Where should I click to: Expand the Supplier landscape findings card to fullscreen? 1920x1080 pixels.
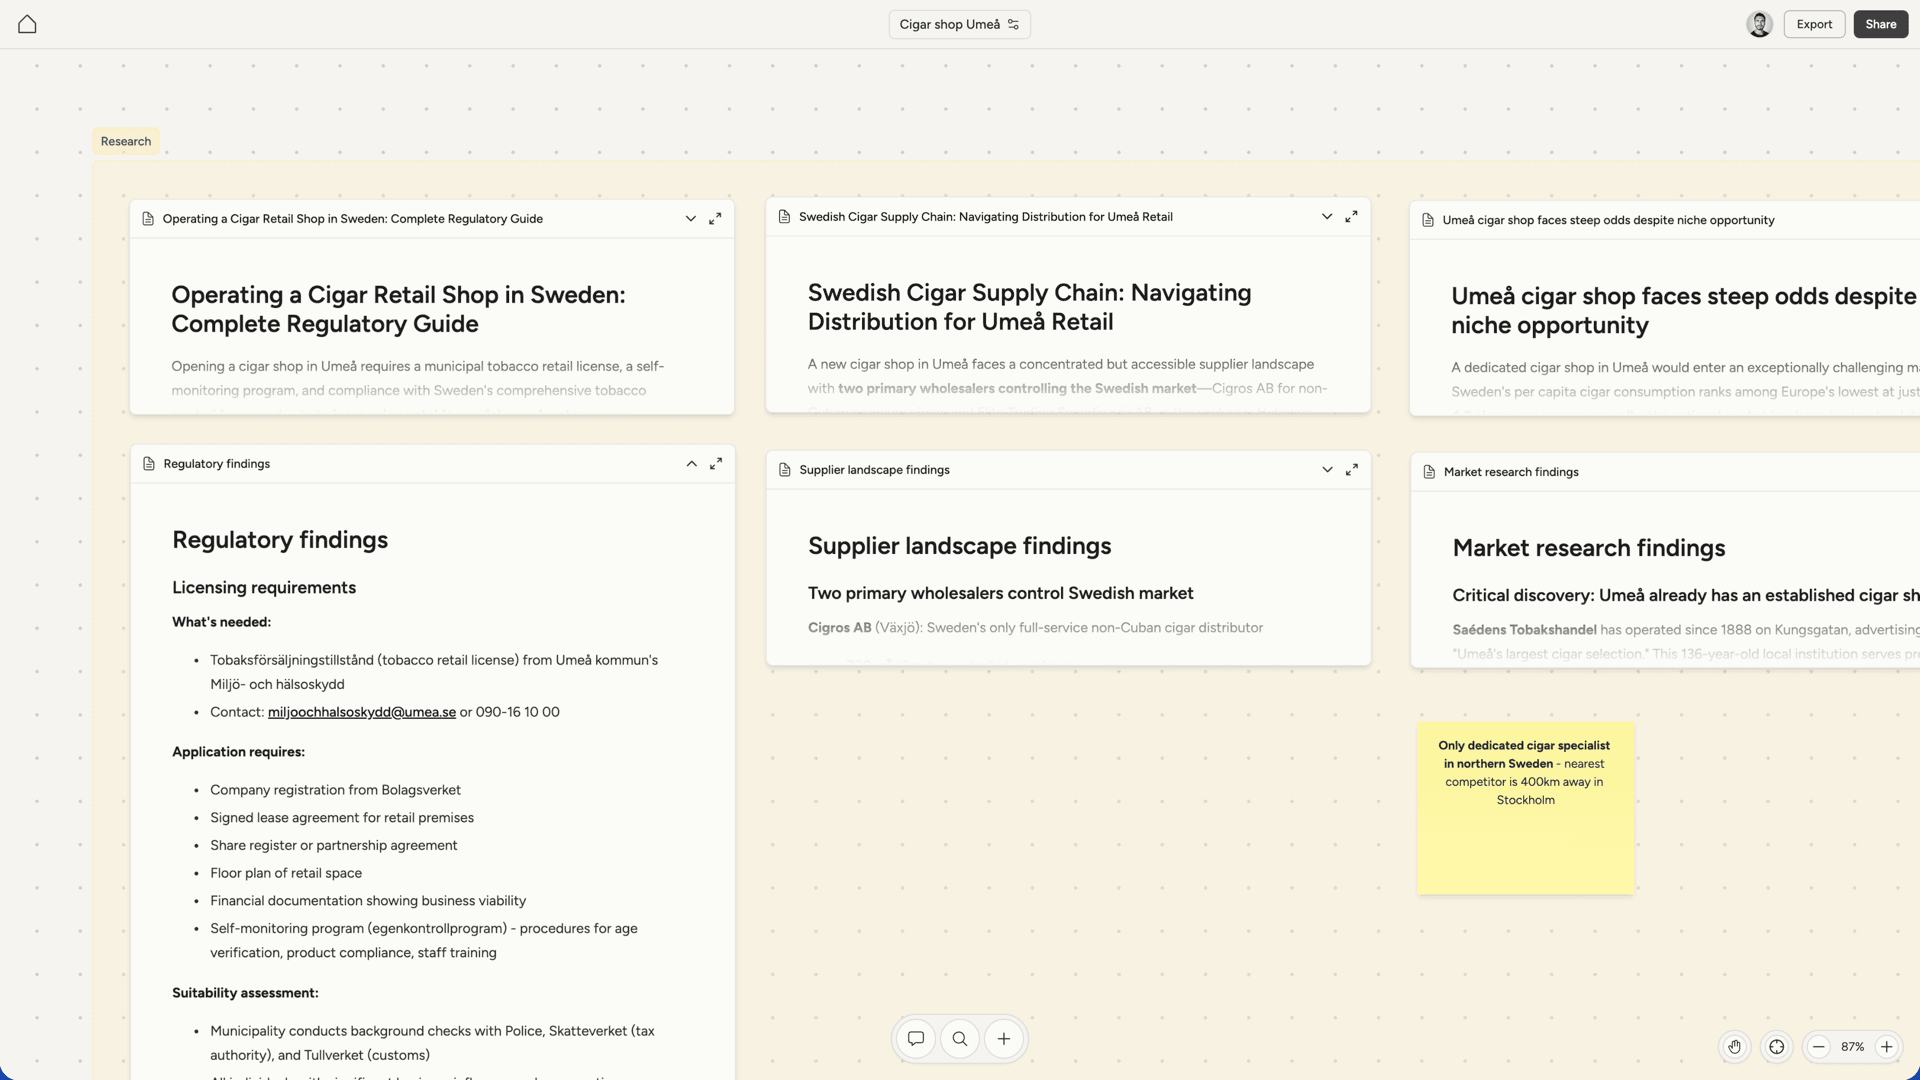[1351, 469]
